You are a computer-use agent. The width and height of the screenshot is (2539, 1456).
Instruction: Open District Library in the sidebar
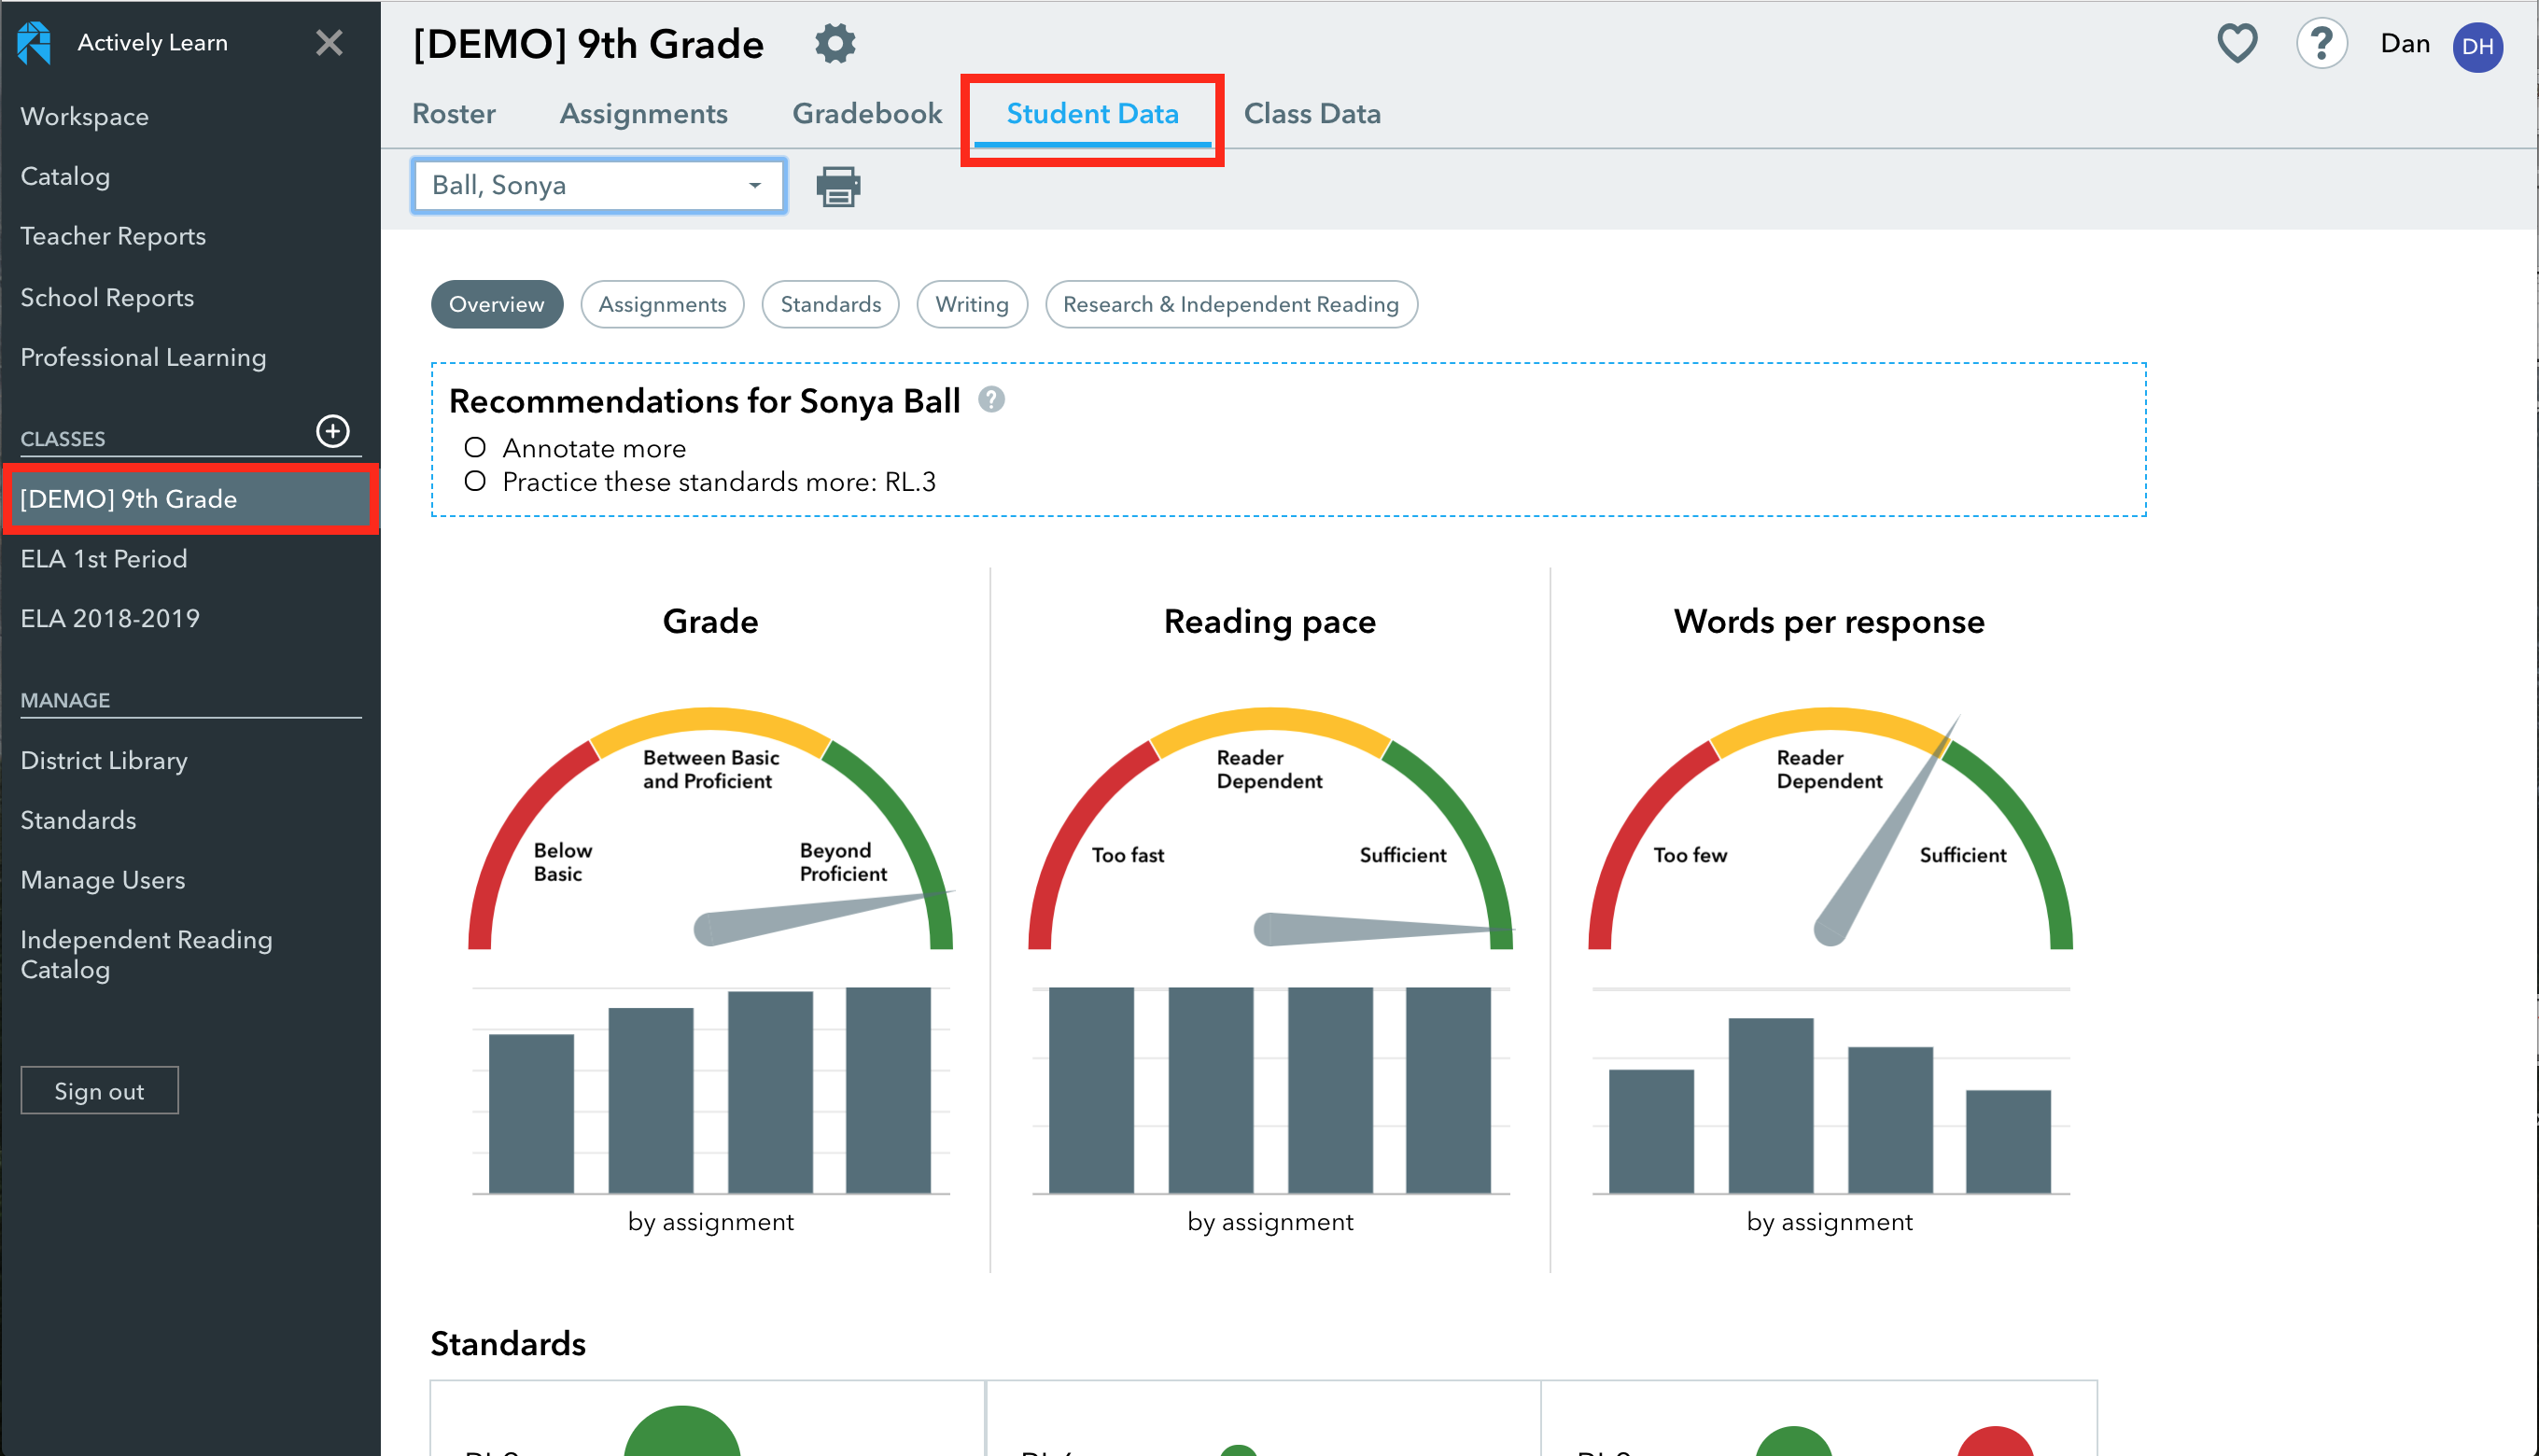[x=104, y=760]
